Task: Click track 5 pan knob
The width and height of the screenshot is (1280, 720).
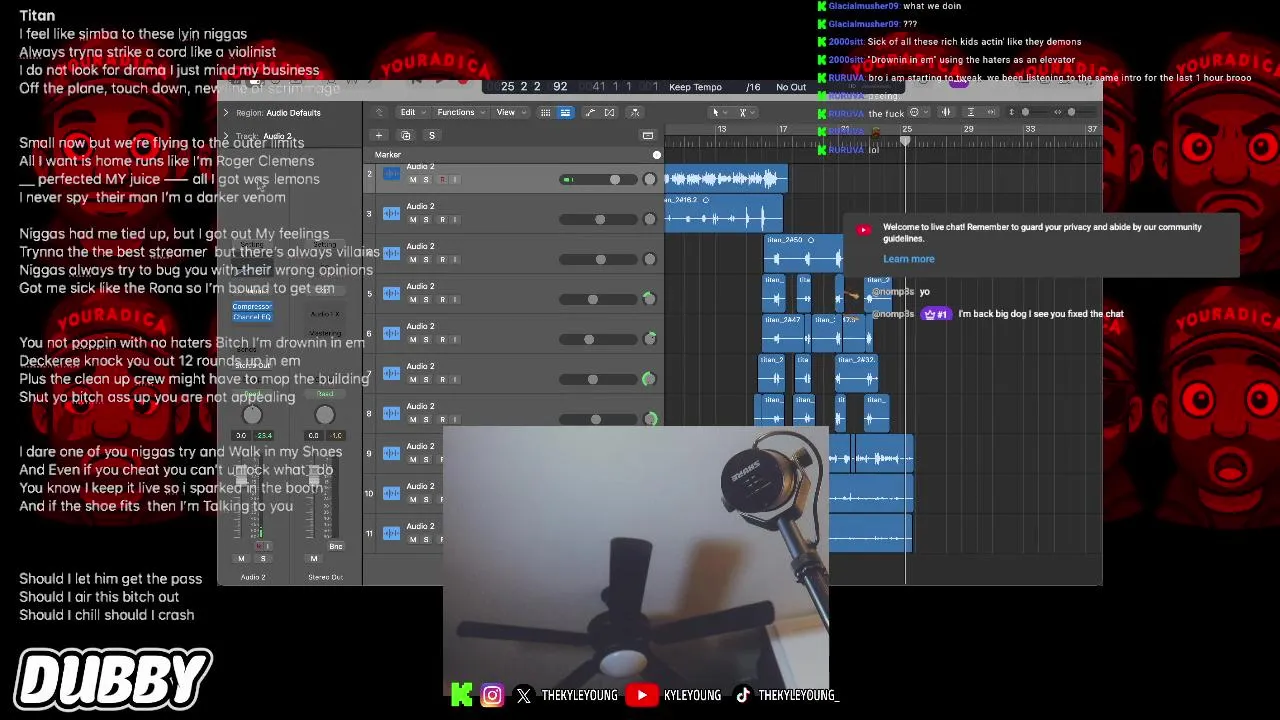Action: coord(649,299)
